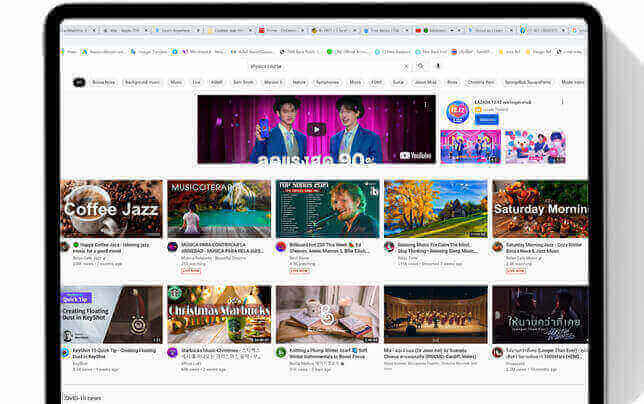The image size is (644, 404).
Task: Click the YouTube logo on banner ad
Action: [x=415, y=155]
